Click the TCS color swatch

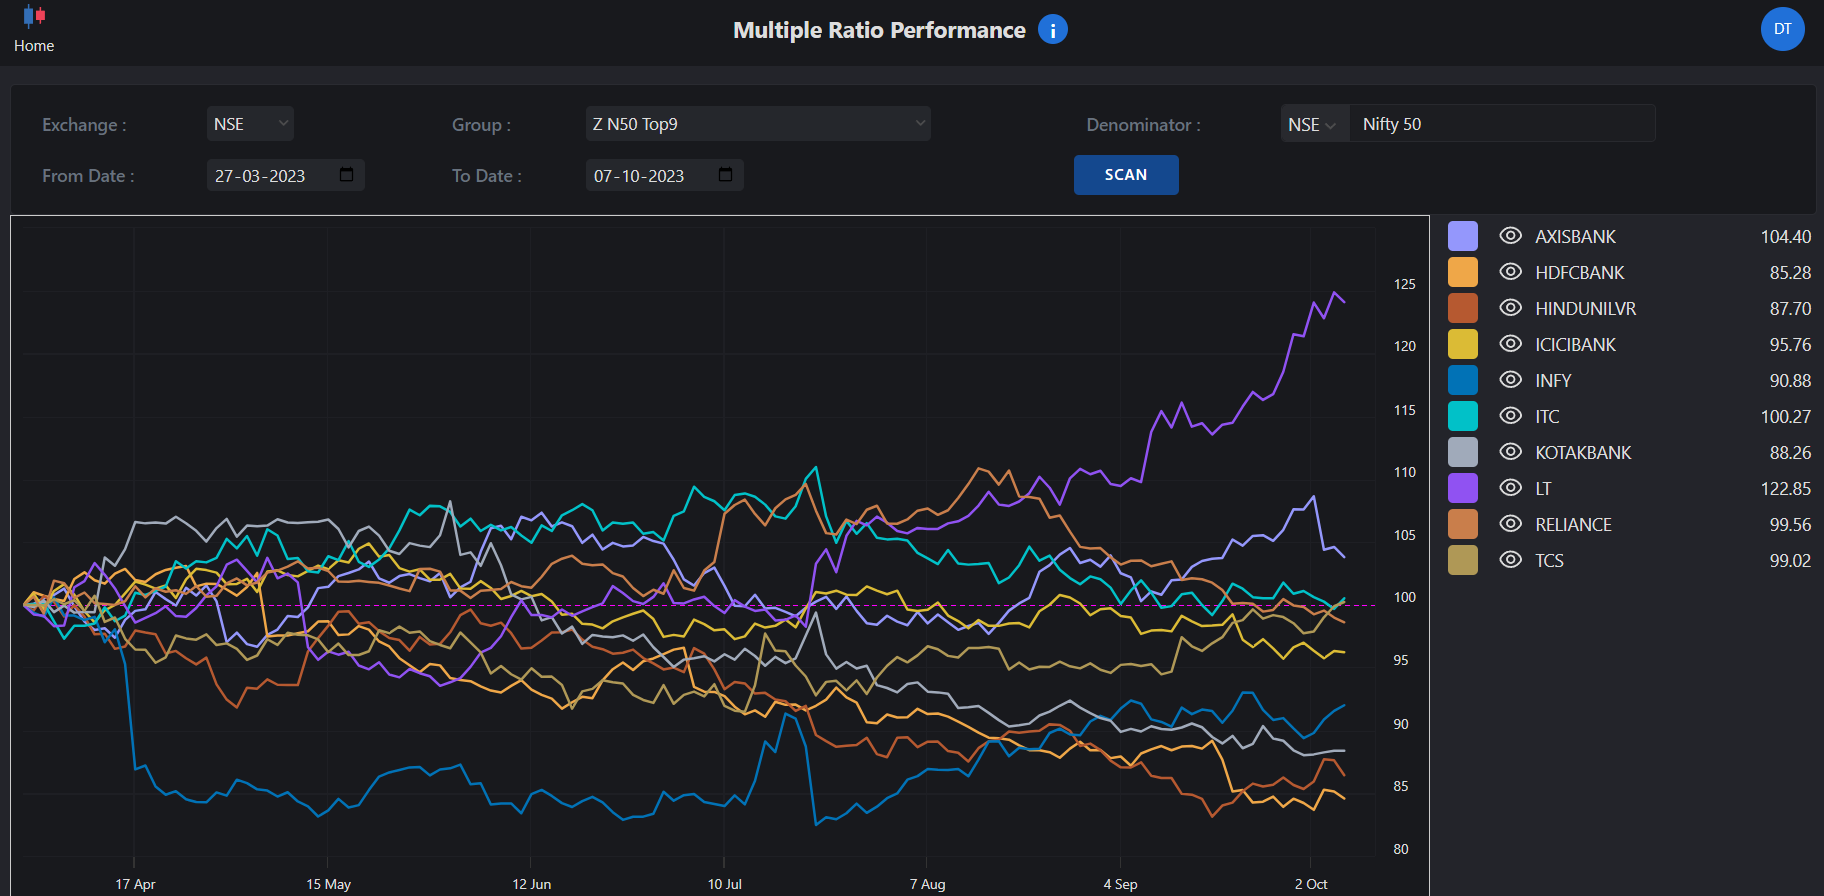pos(1462,560)
